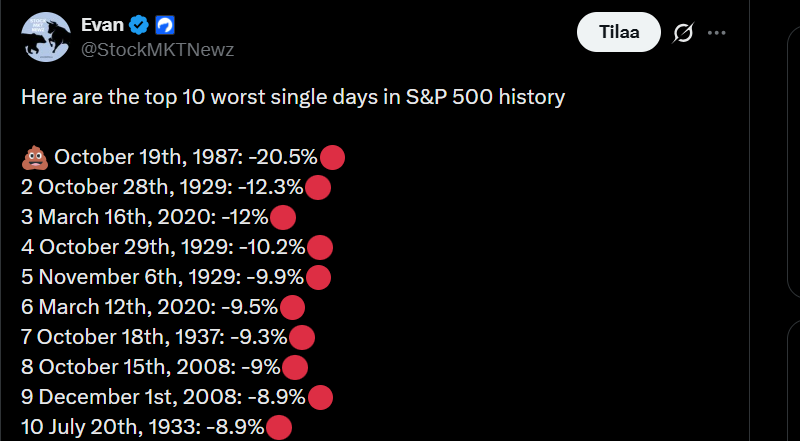The image size is (800, 441).
Task: Click red circle on October 15th, 2008 line
Action: (295, 367)
